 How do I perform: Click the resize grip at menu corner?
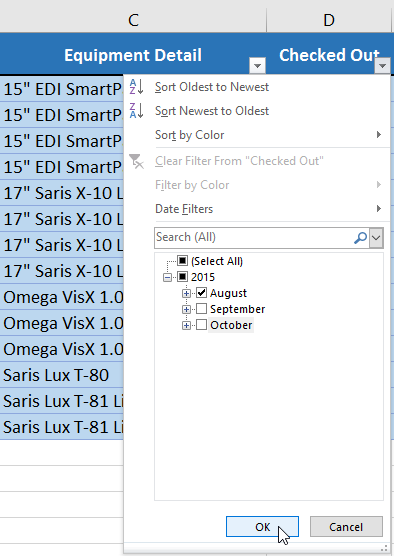click(x=383, y=548)
